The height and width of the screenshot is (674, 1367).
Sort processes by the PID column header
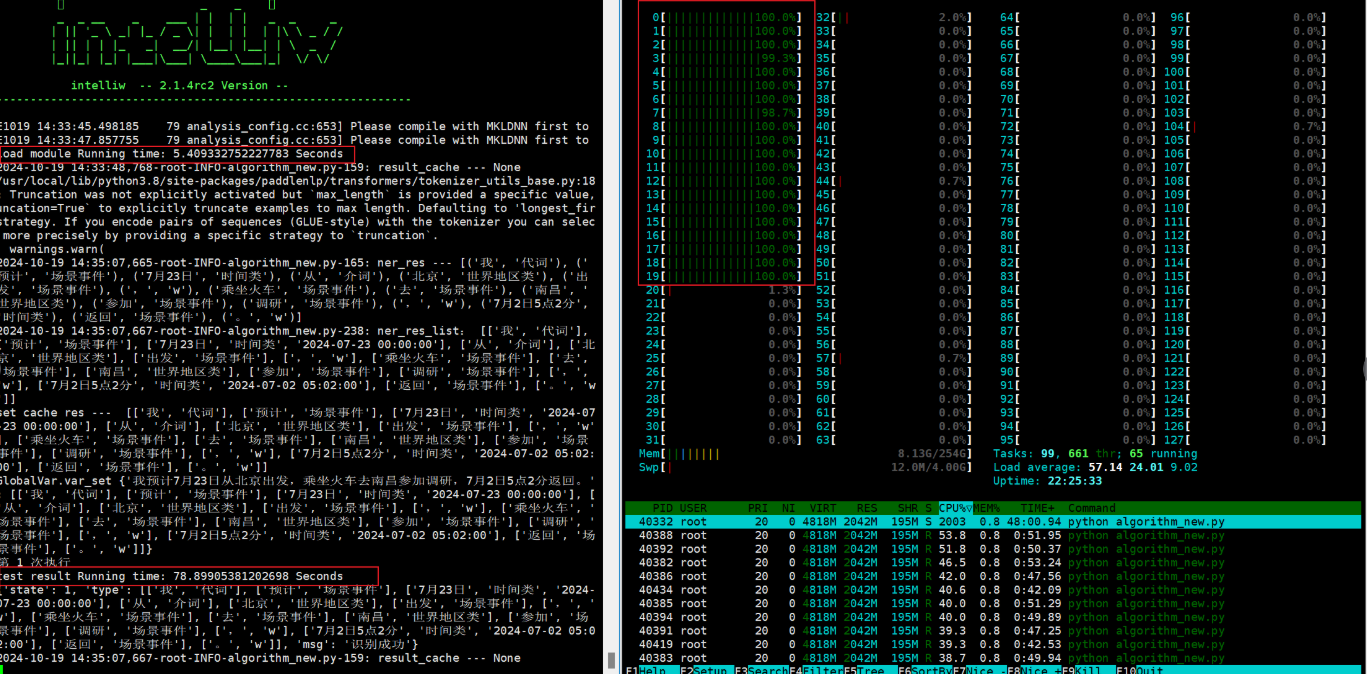pyautogui.click(x=662, y=508)
